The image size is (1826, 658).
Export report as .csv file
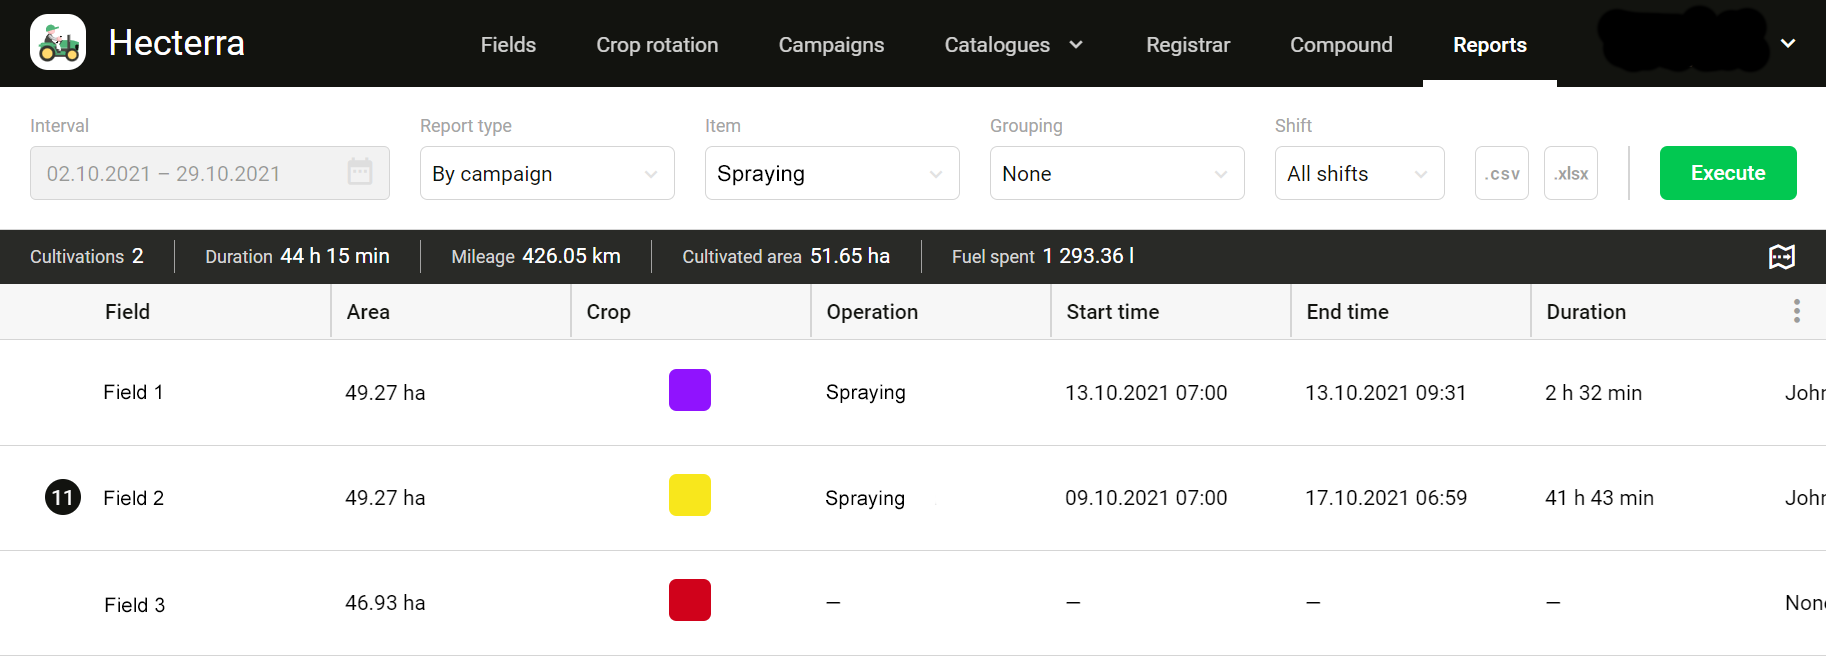(x=1501, y=173)
